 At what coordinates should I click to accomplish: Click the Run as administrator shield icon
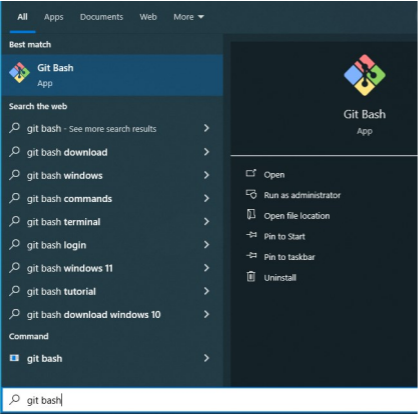[251, 194]
